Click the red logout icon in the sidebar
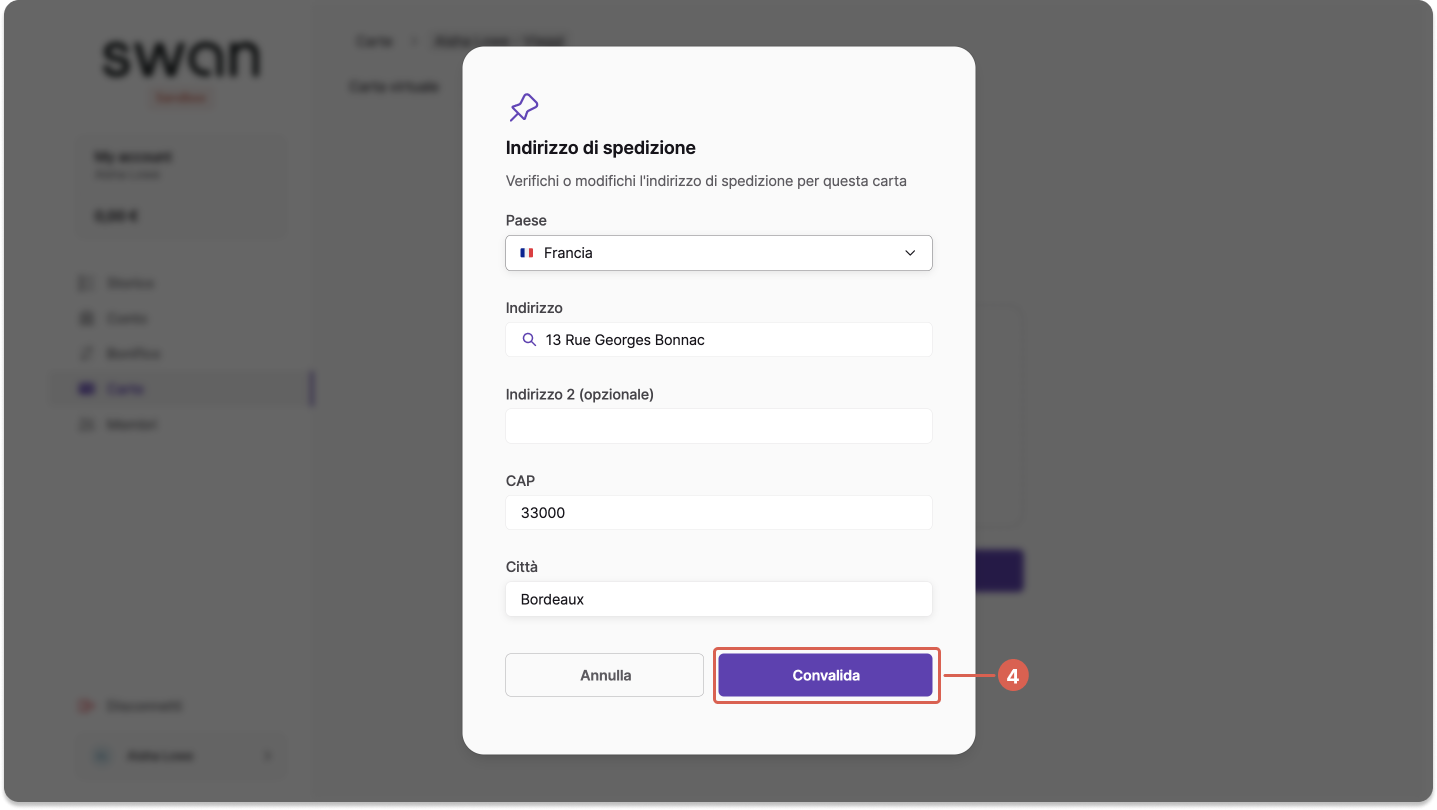Image resolution: width=1437 pixels, height=810 pixels. coord(86,706)
